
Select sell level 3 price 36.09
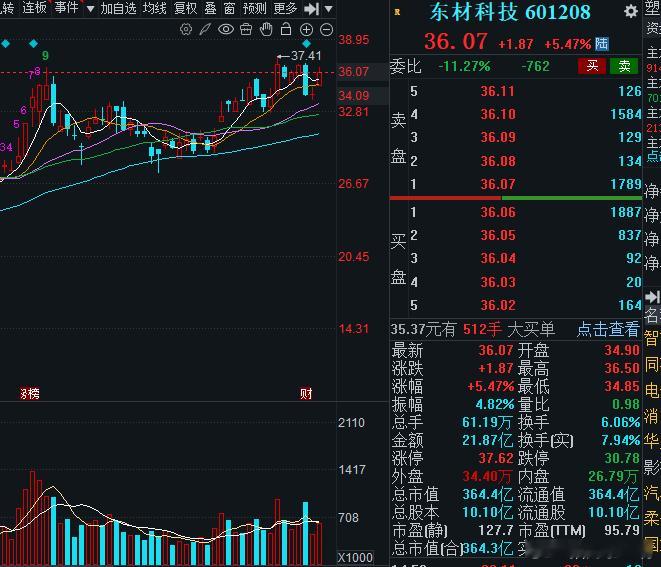point(497,137)
